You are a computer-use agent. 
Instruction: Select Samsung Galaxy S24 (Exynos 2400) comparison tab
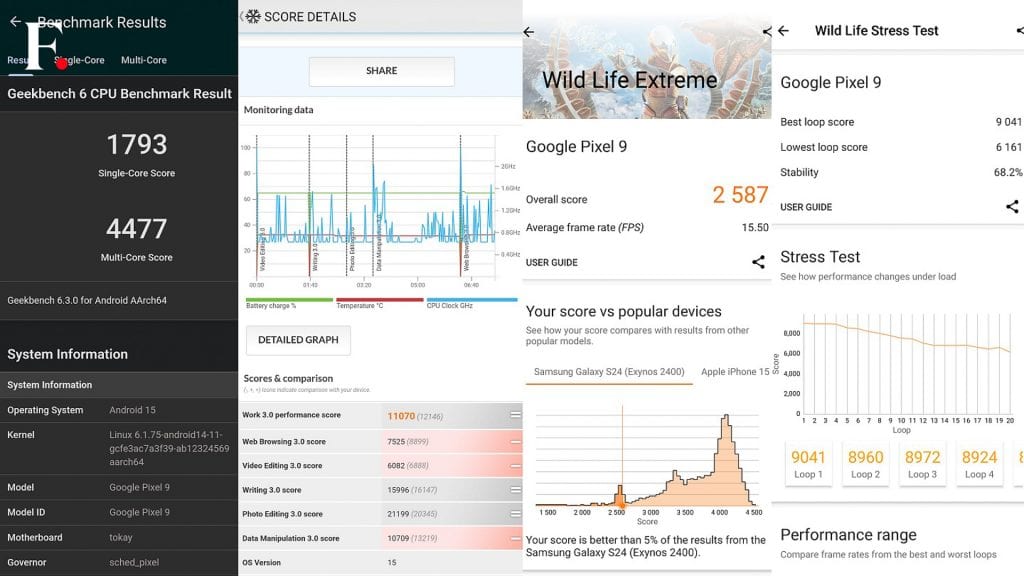point(609,372)
